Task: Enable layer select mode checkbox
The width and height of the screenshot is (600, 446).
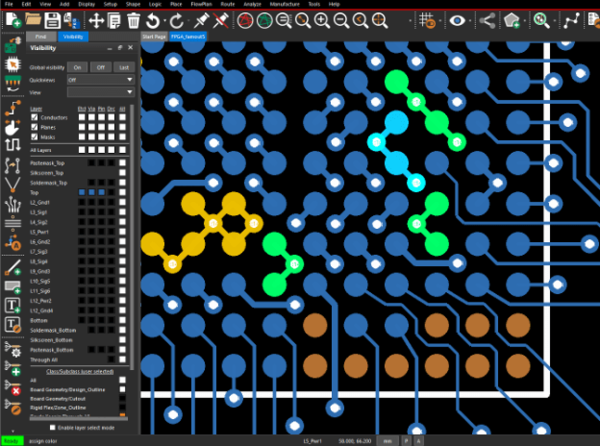Action: point(52,428)
